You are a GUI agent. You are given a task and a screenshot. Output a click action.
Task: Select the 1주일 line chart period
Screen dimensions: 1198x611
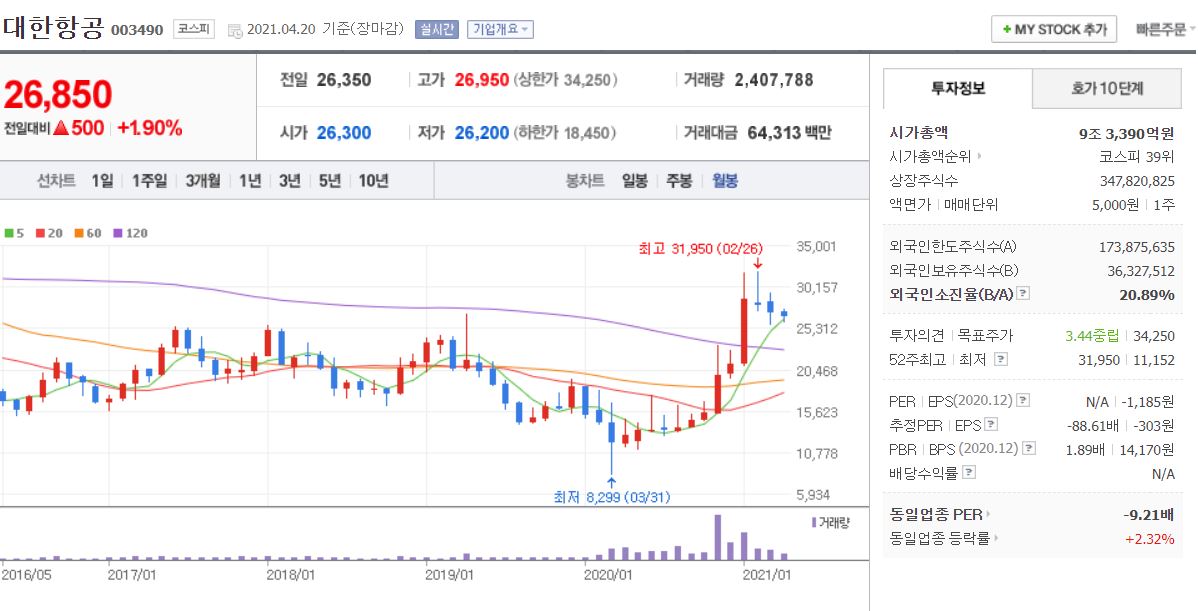149,181
